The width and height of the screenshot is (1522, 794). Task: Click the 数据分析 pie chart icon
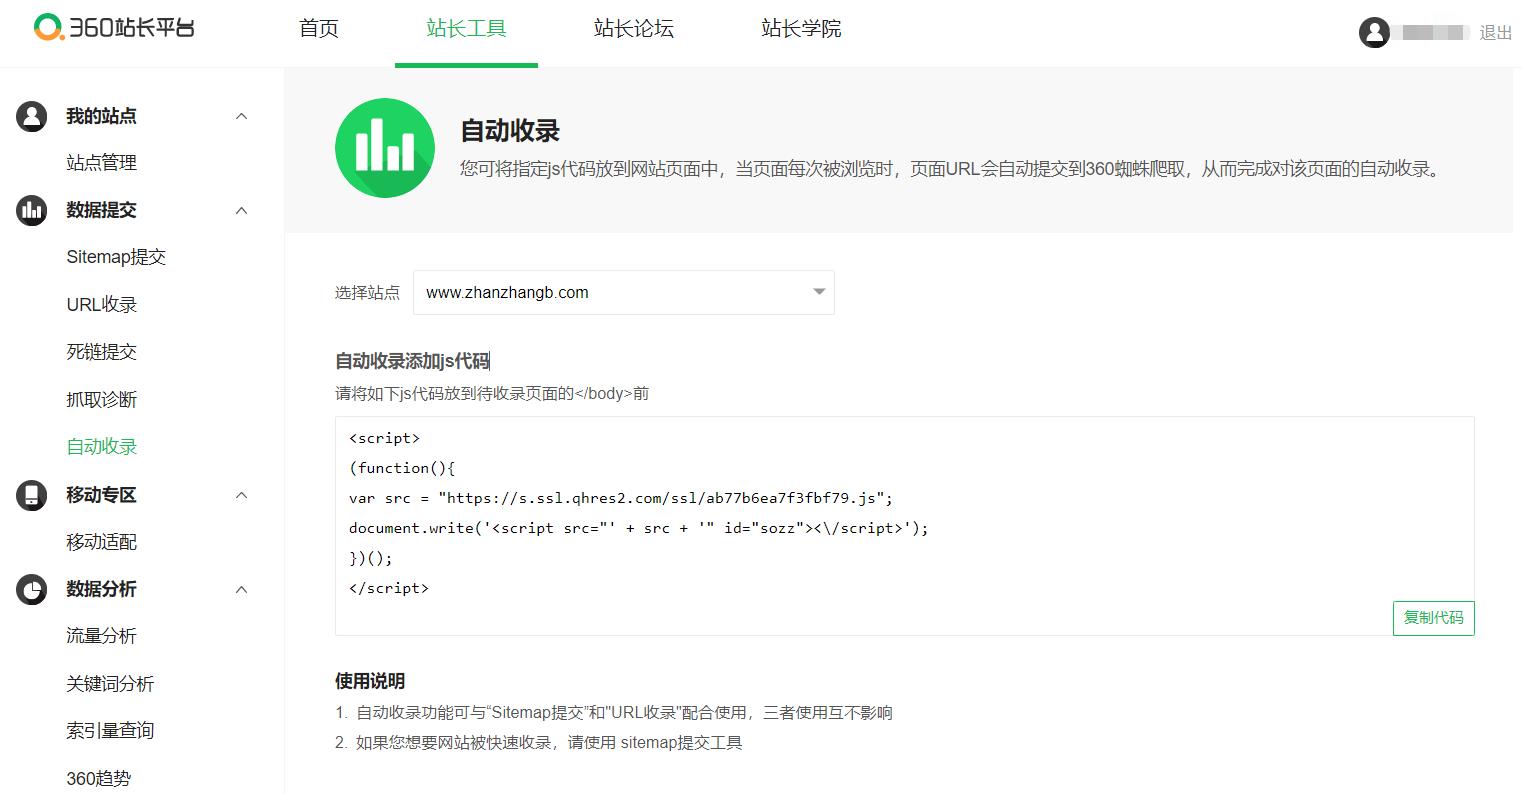coord(32,589)
